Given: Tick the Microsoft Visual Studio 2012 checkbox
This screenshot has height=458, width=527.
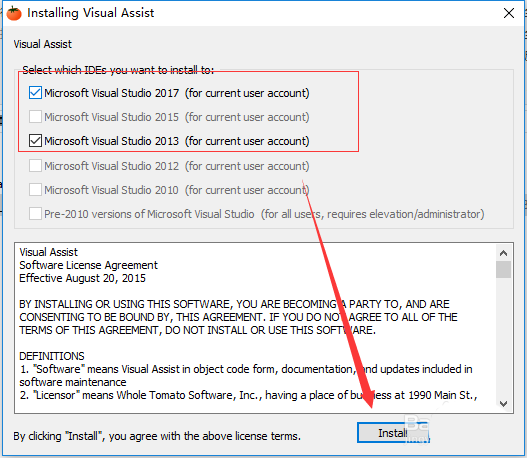Looking at the screenshot, I should click(35, 166).
